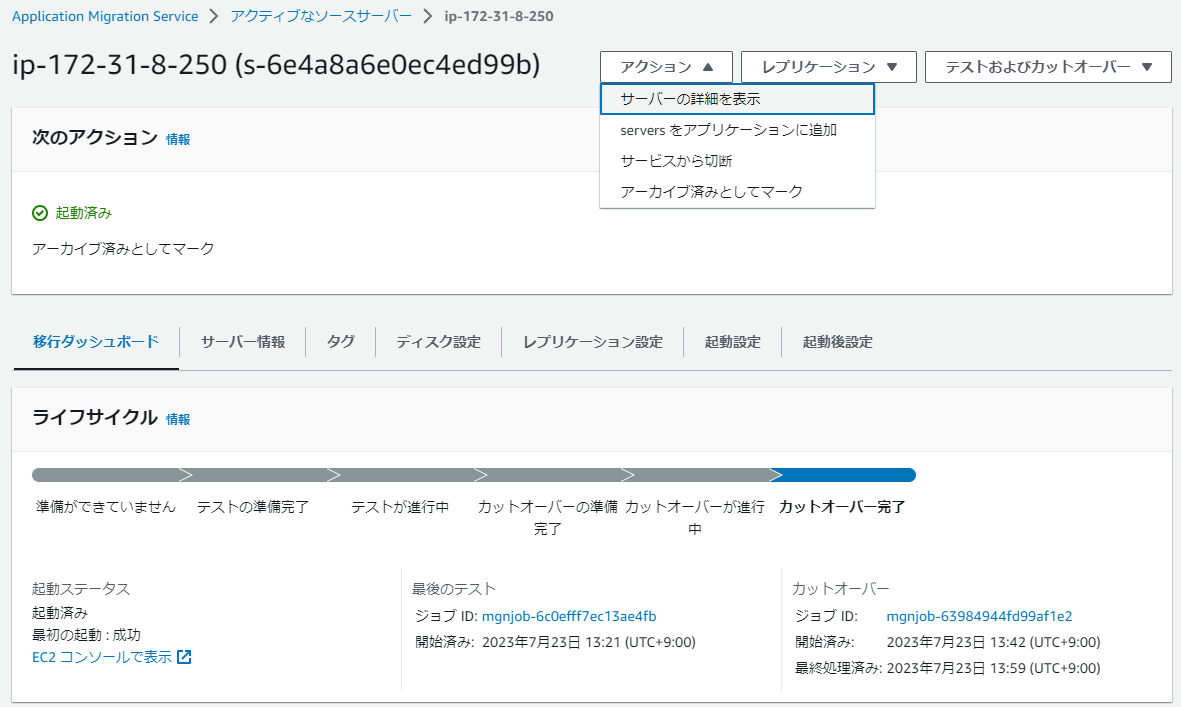This screenshot has width=1181, height=707.
Task: Click the テストの準備完了 lifecycle label
Action: 253,507
